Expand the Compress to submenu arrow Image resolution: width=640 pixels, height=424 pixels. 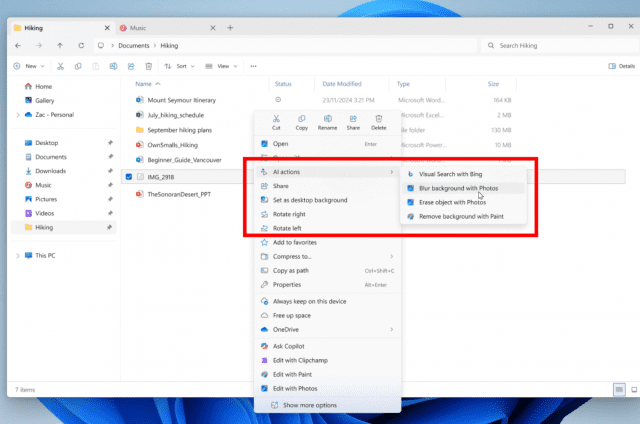coord(391,256)
